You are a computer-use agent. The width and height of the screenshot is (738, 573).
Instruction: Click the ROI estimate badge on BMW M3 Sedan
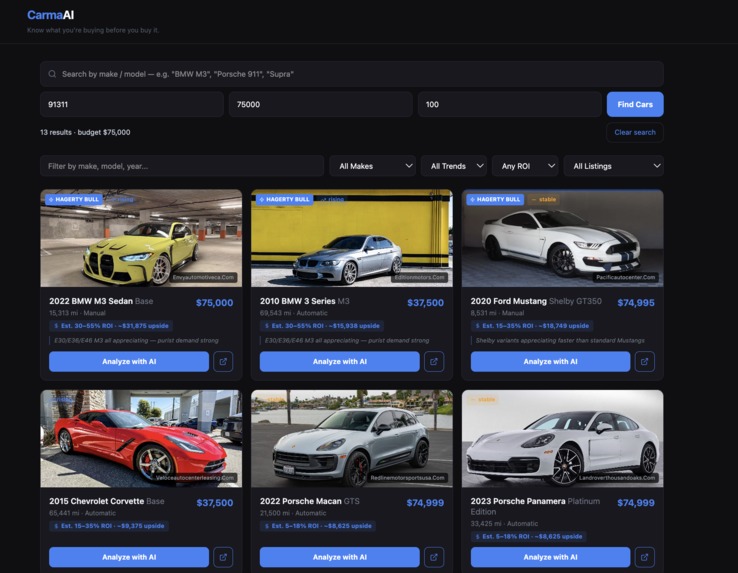pos(111,326)
